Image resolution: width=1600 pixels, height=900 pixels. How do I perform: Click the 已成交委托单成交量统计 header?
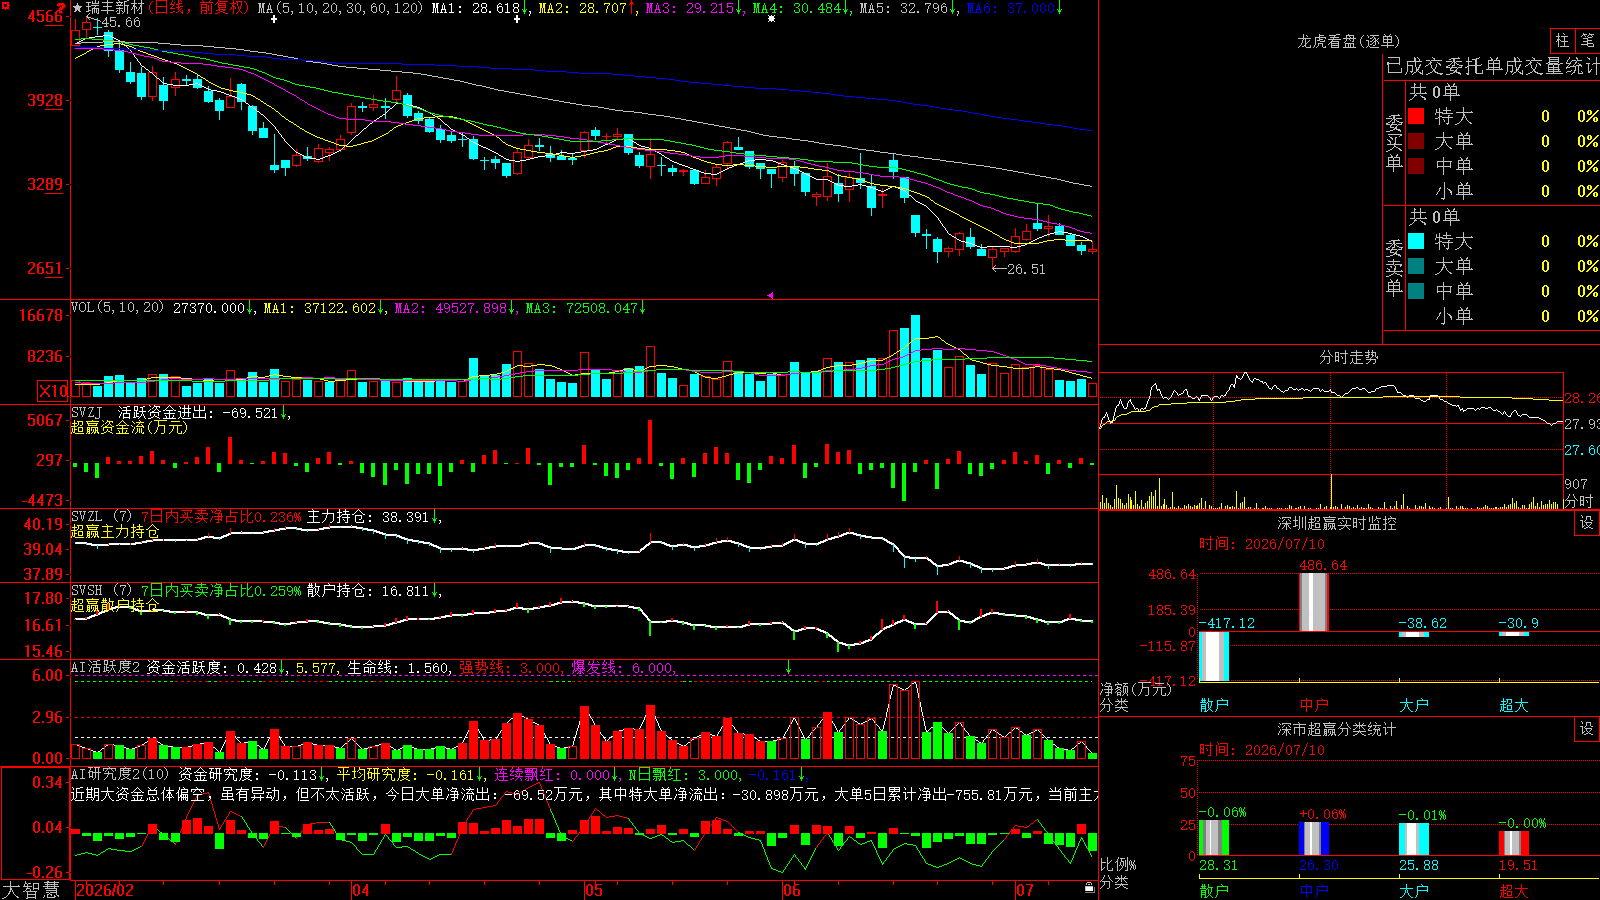1492,66
